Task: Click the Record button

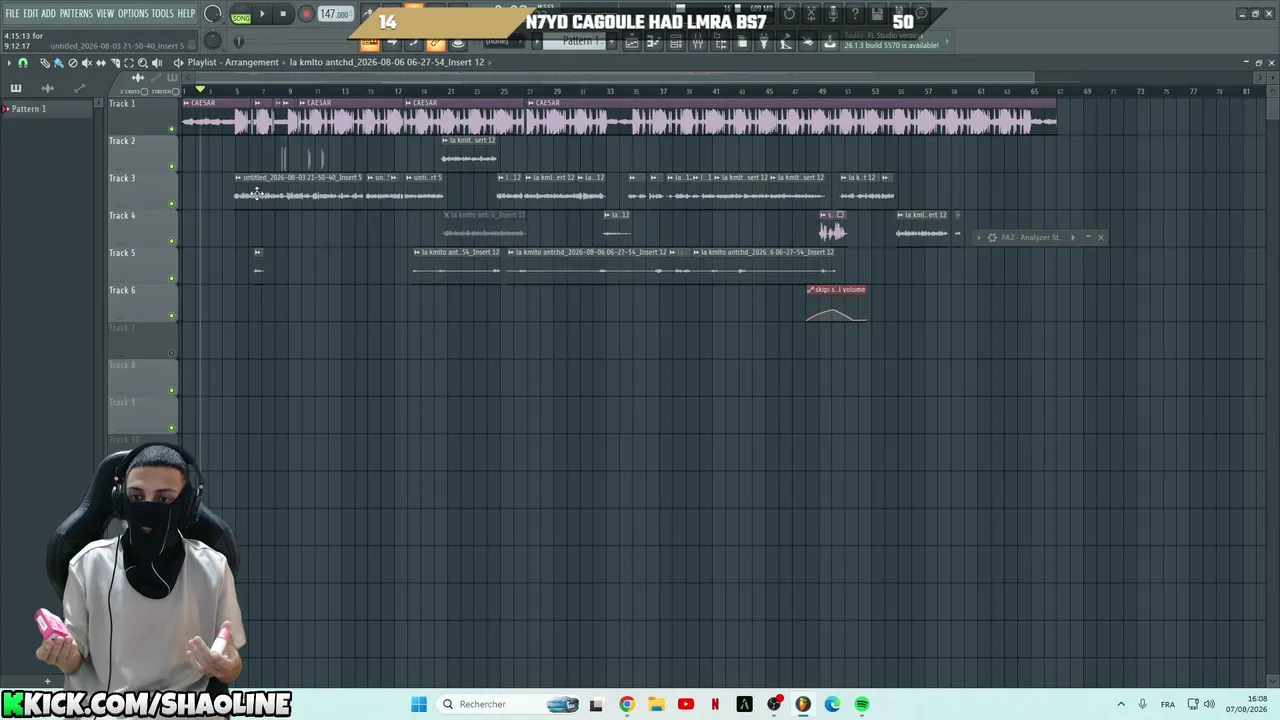Action: pos(306,14)
